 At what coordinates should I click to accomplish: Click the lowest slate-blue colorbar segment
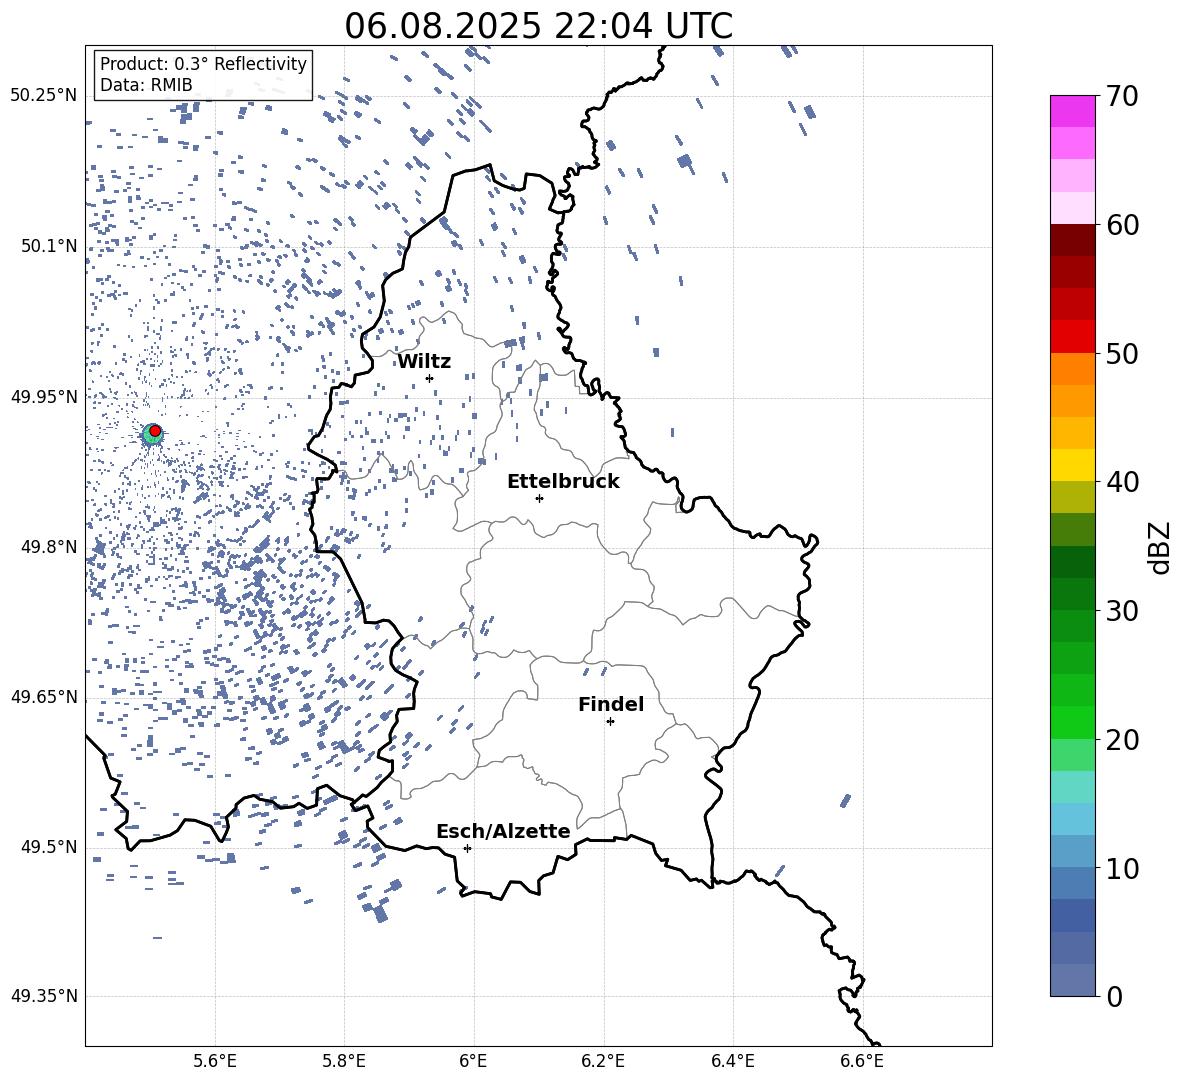coord(1073,980)
